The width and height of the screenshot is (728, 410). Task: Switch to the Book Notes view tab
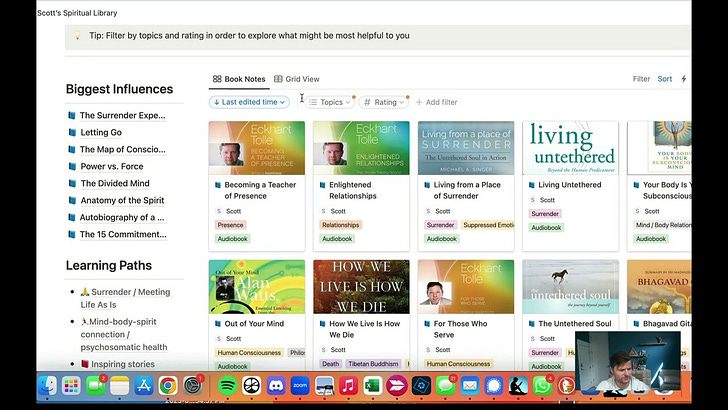239,79
